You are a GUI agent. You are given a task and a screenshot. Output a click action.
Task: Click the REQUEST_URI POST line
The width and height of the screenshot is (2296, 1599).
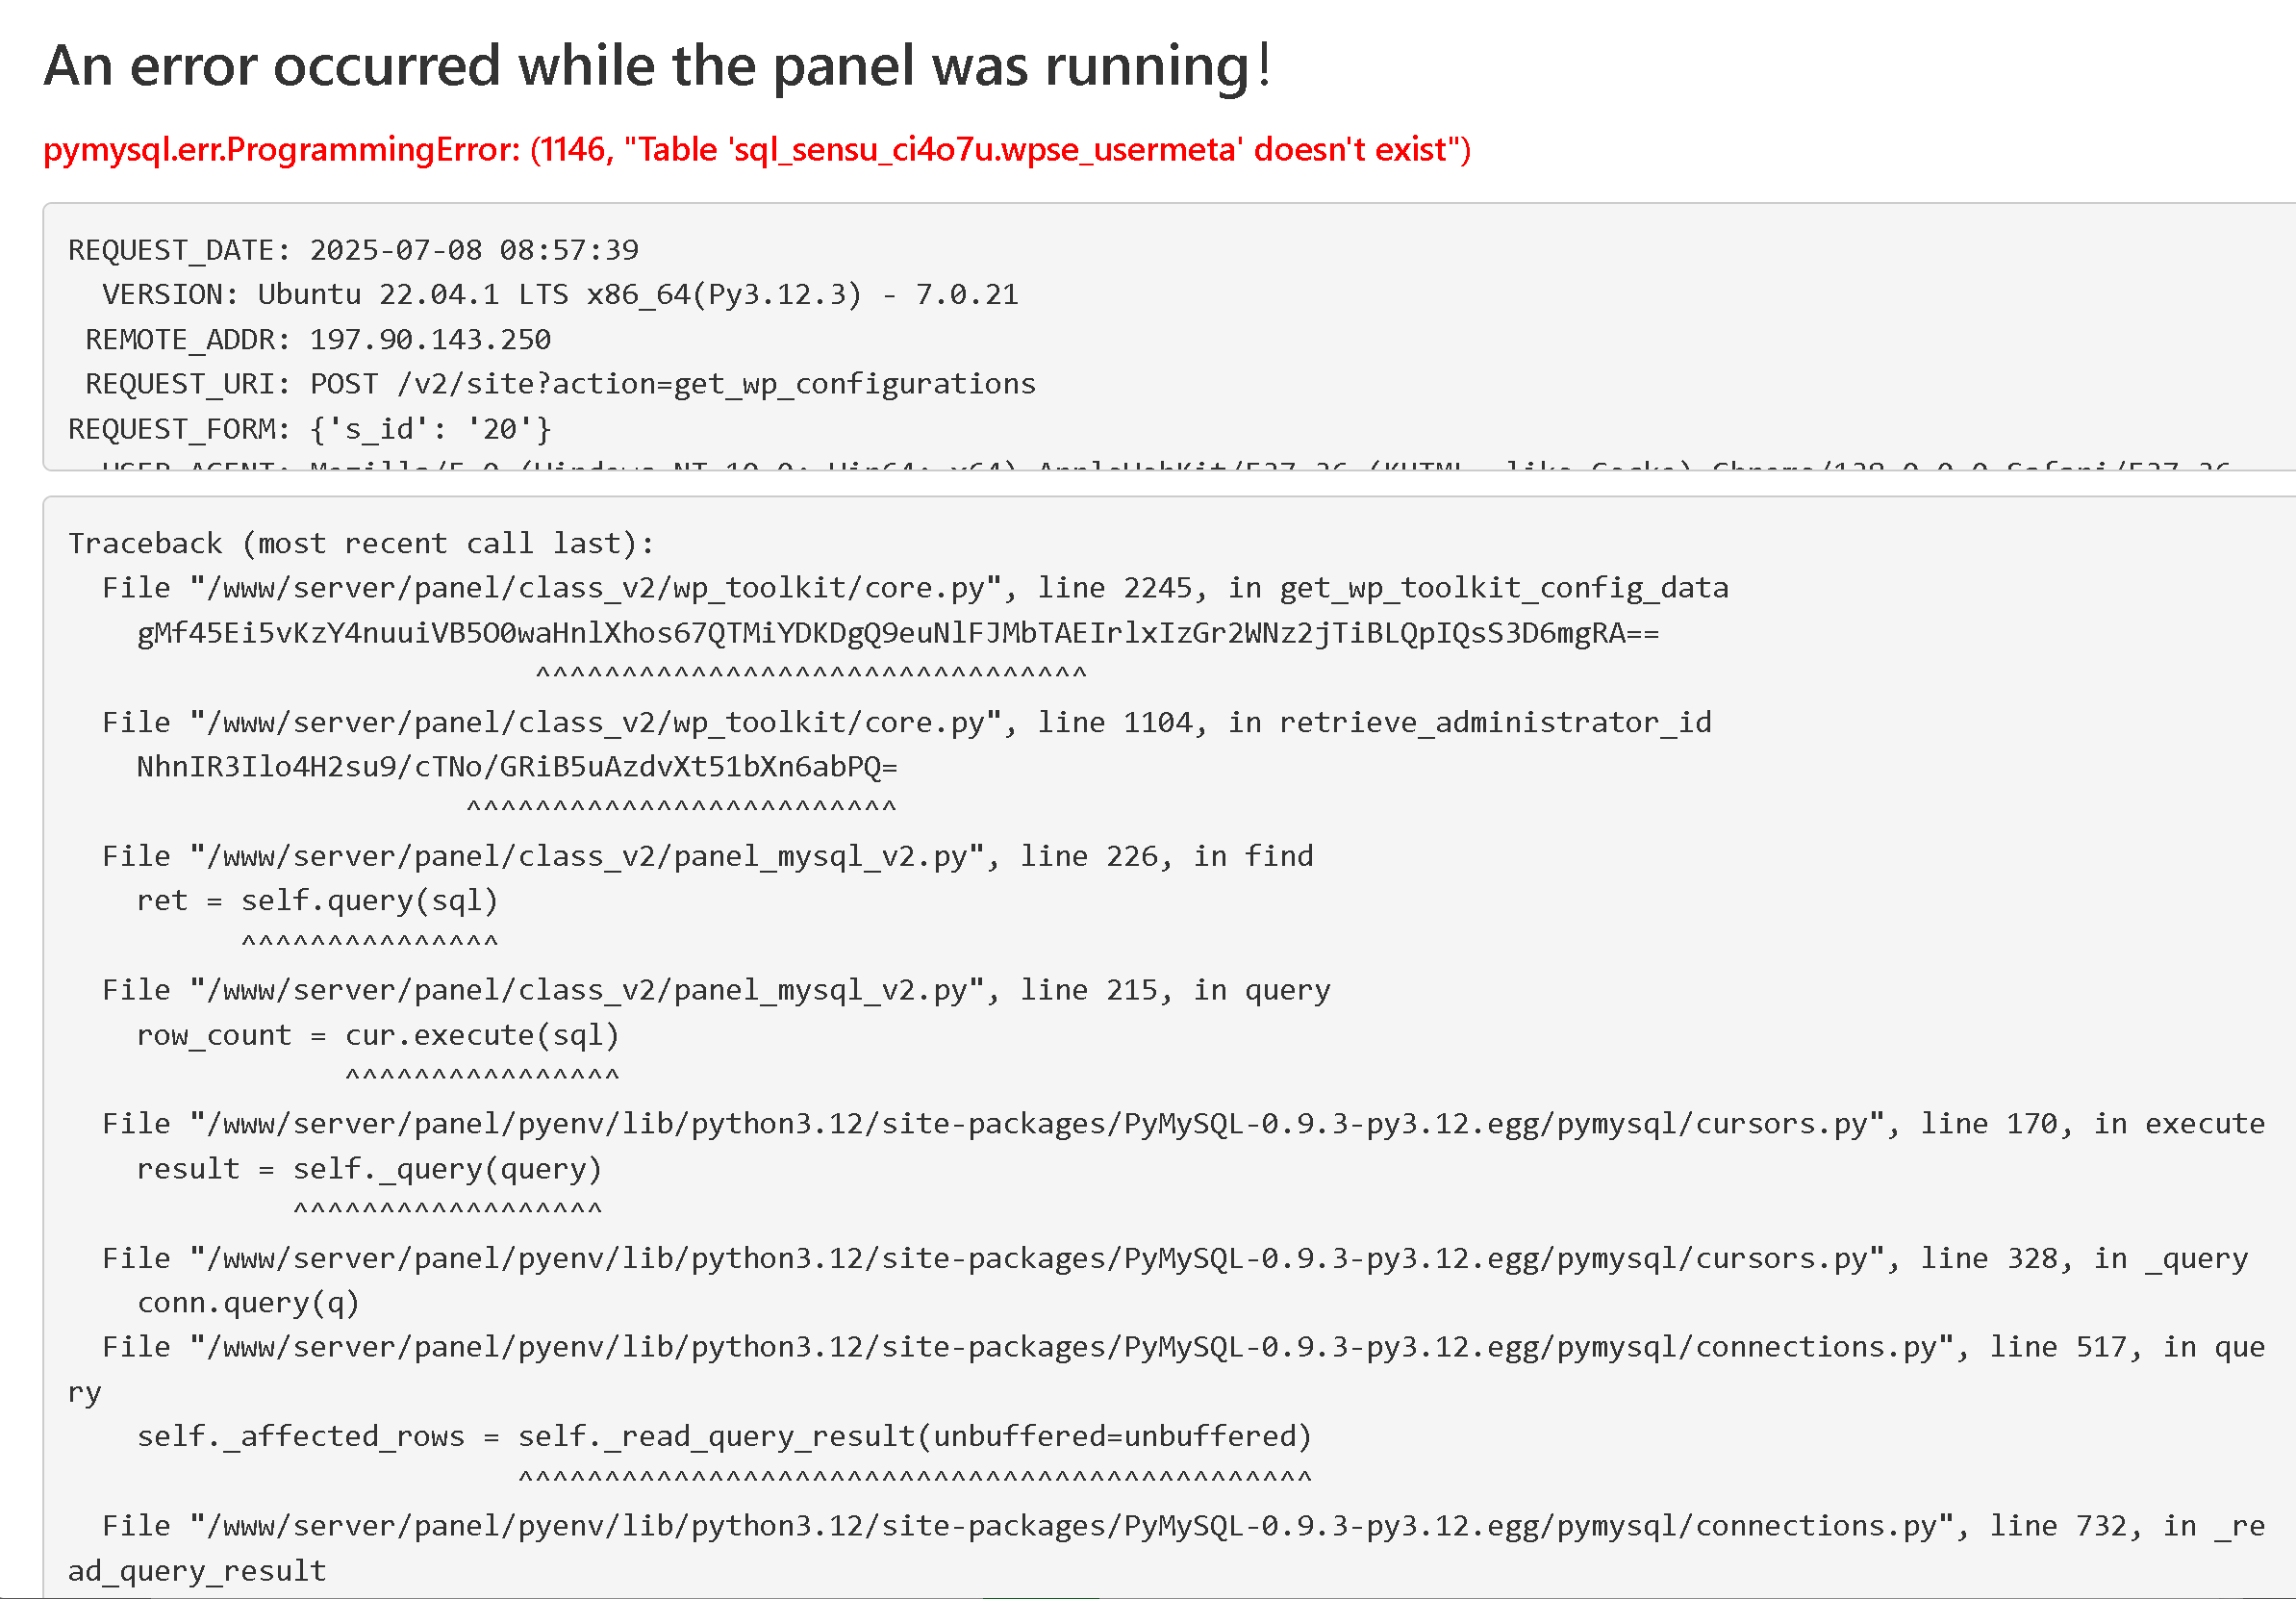560,384
